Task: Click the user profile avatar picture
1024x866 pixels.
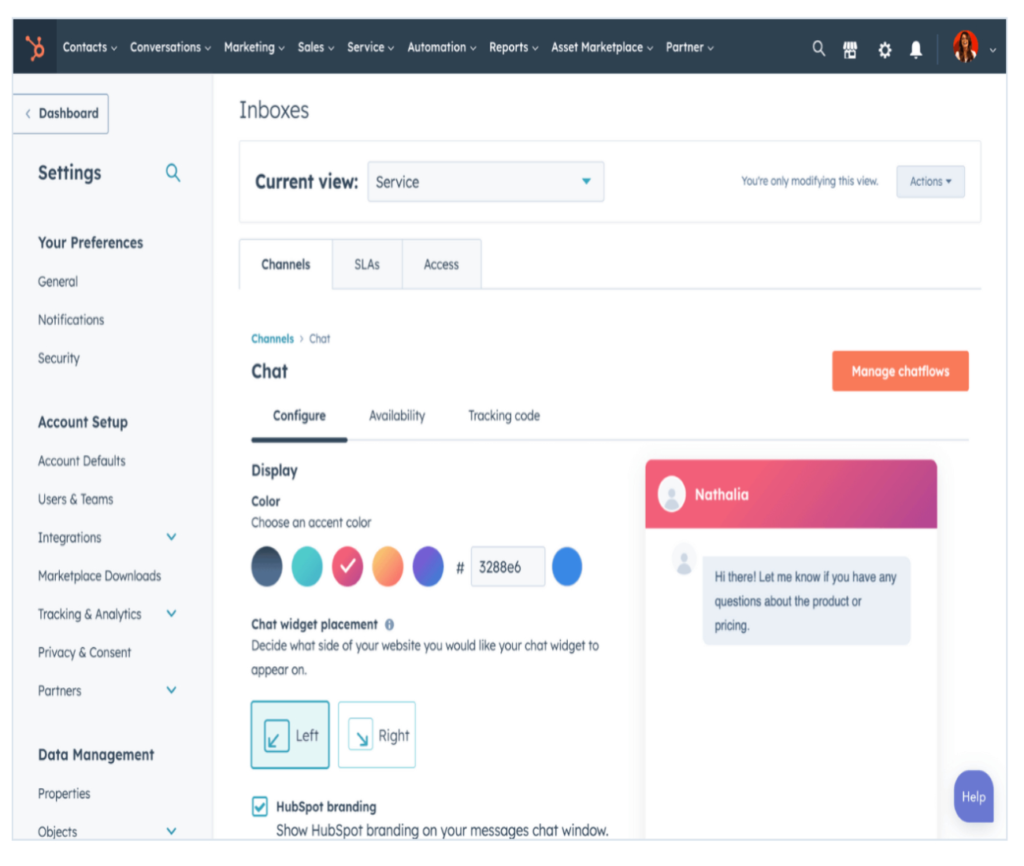Action: tap(963, 47)
